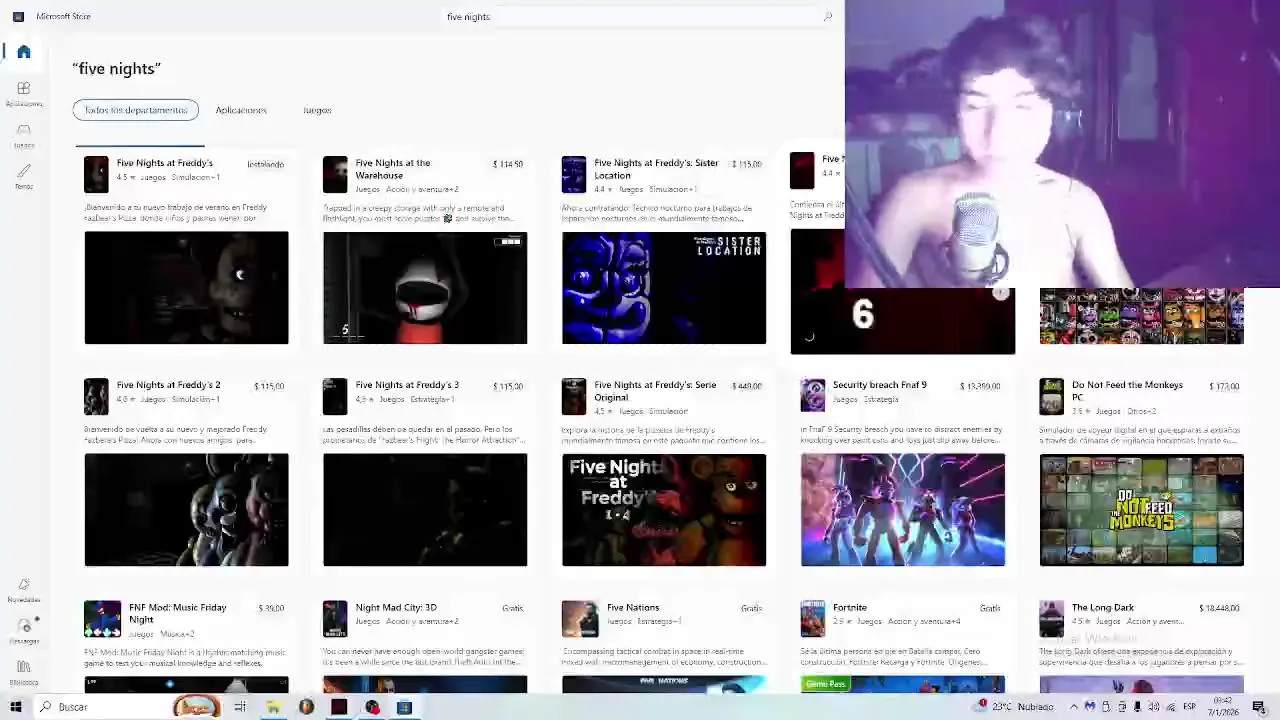Open Five Nights at Freddy's 2 icon
The width and height of the screenshot is (1280, 720).
pyautogui.click(x=96, y=396)
